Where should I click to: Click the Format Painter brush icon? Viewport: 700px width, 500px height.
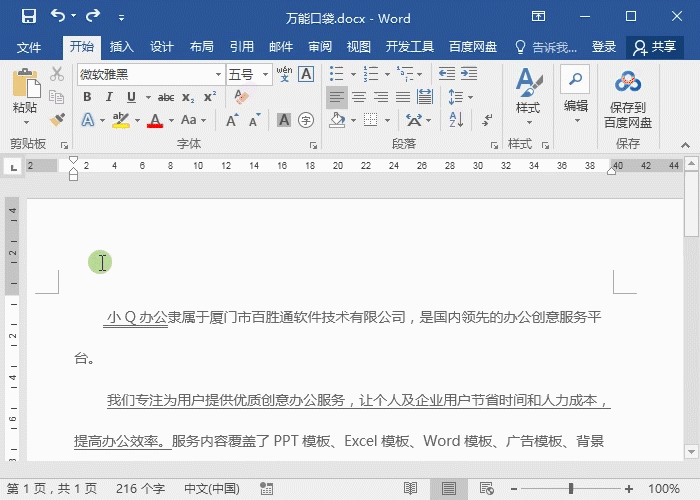click(57, 120)
